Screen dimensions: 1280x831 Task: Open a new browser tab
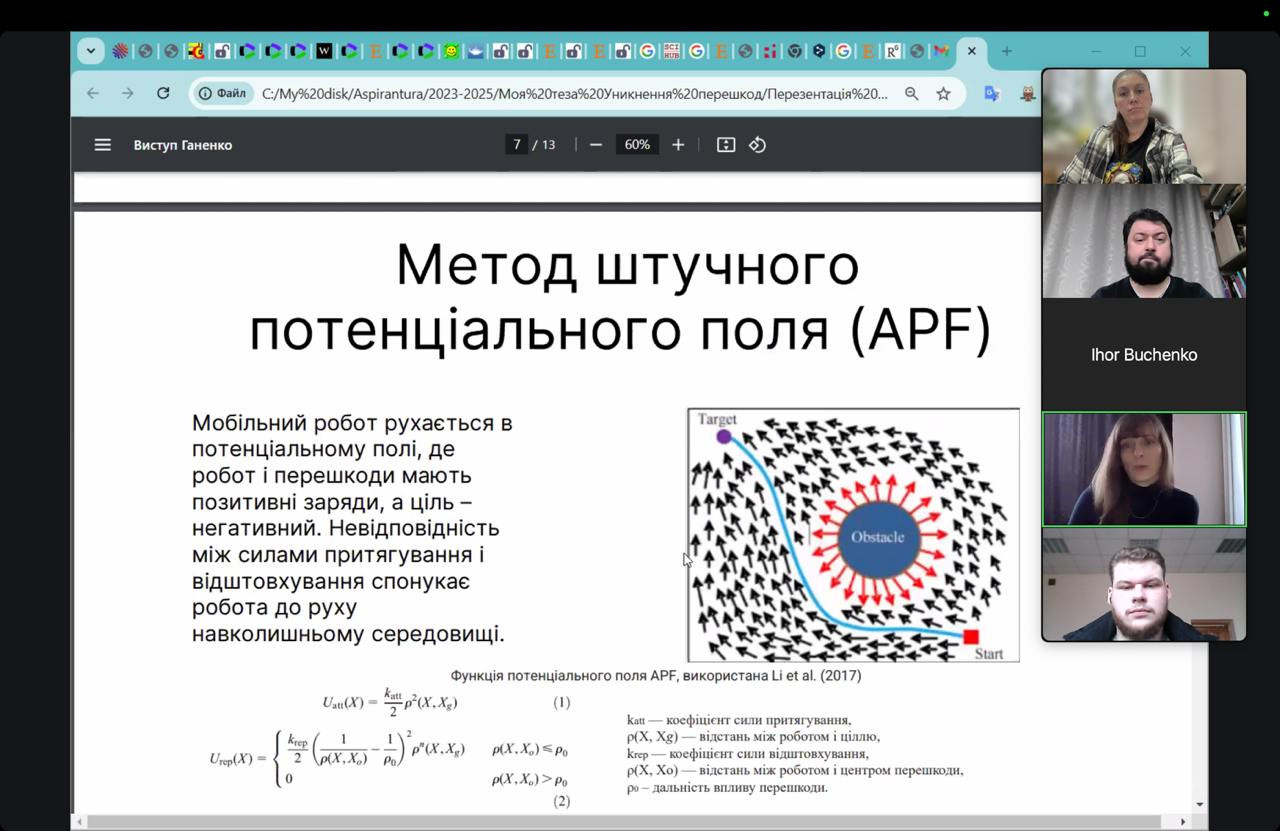(1007, 51)
